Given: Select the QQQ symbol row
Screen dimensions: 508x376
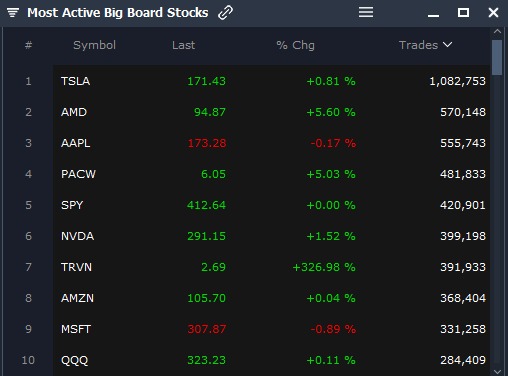Looking at the screenshot, I should pos(271,360).
